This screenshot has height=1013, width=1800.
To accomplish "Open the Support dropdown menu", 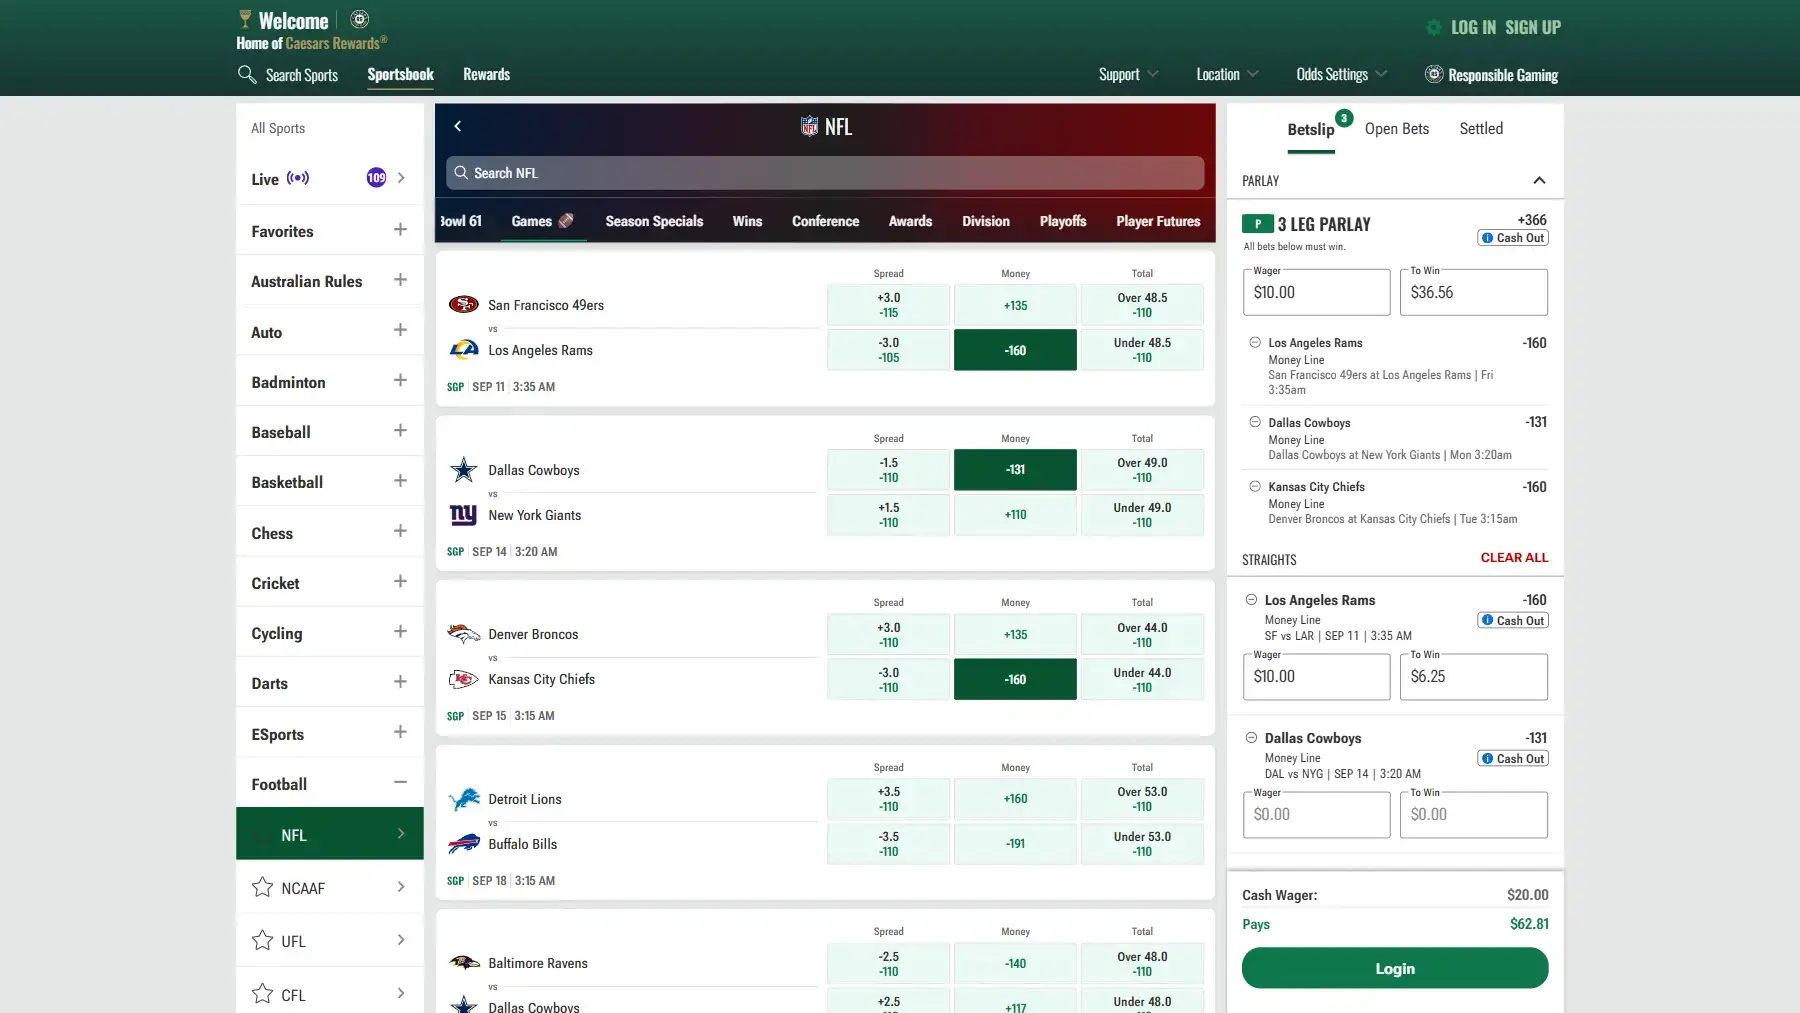I will coord(1128,74).
